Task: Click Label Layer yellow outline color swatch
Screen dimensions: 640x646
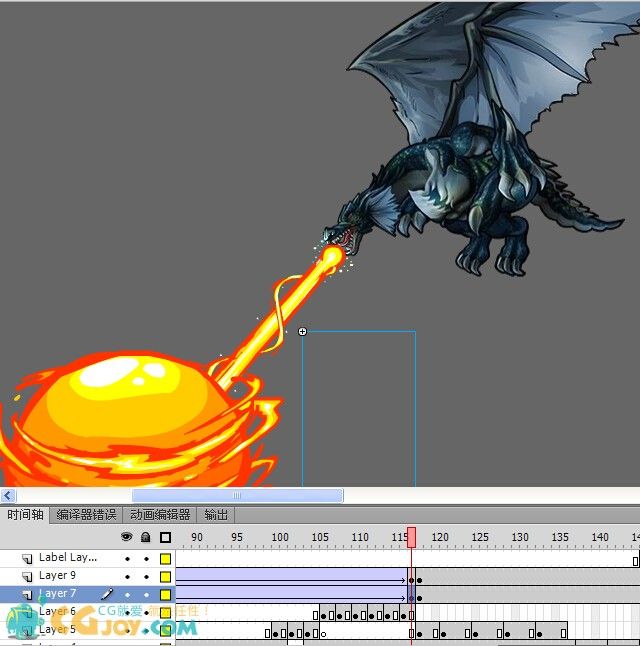Action: pyautogui.click(x=165, y=559)
